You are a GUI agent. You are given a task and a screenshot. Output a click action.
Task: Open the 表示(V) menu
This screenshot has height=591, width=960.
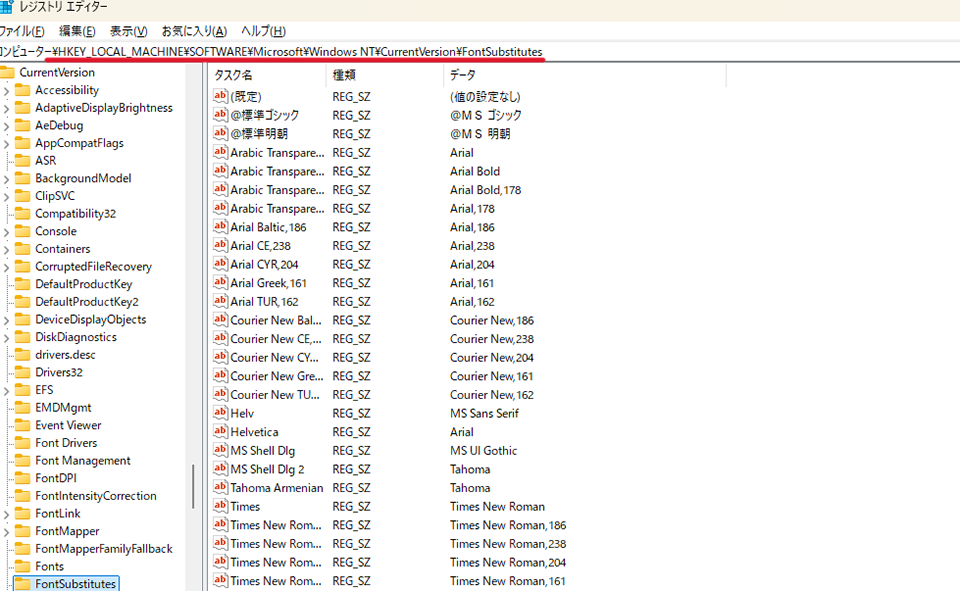[x=129, y=31]
